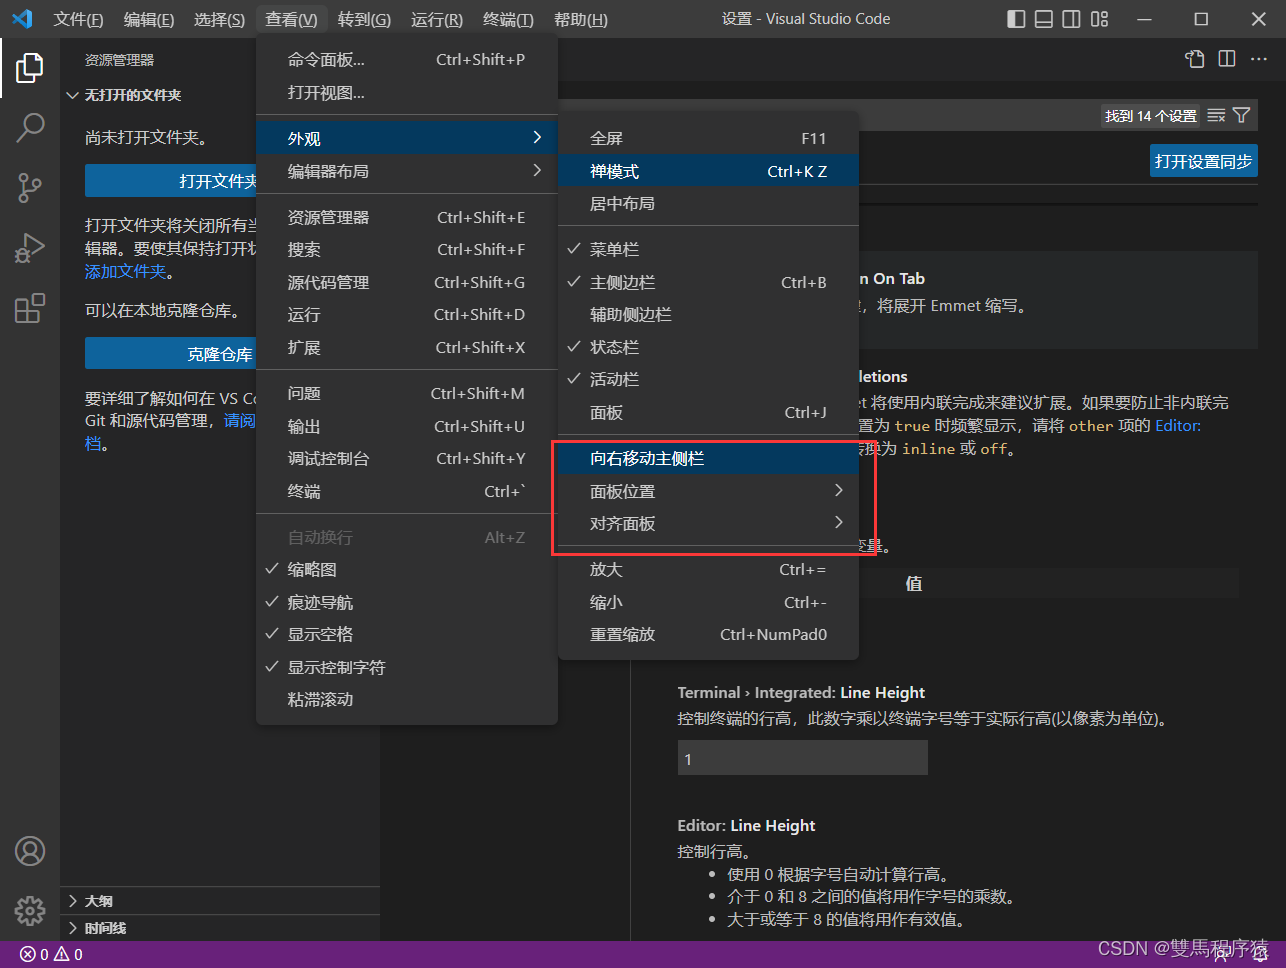1286x968 pixels.
Task: Choose 缩小 zoom out entry
Action: [x=708, y=603]
